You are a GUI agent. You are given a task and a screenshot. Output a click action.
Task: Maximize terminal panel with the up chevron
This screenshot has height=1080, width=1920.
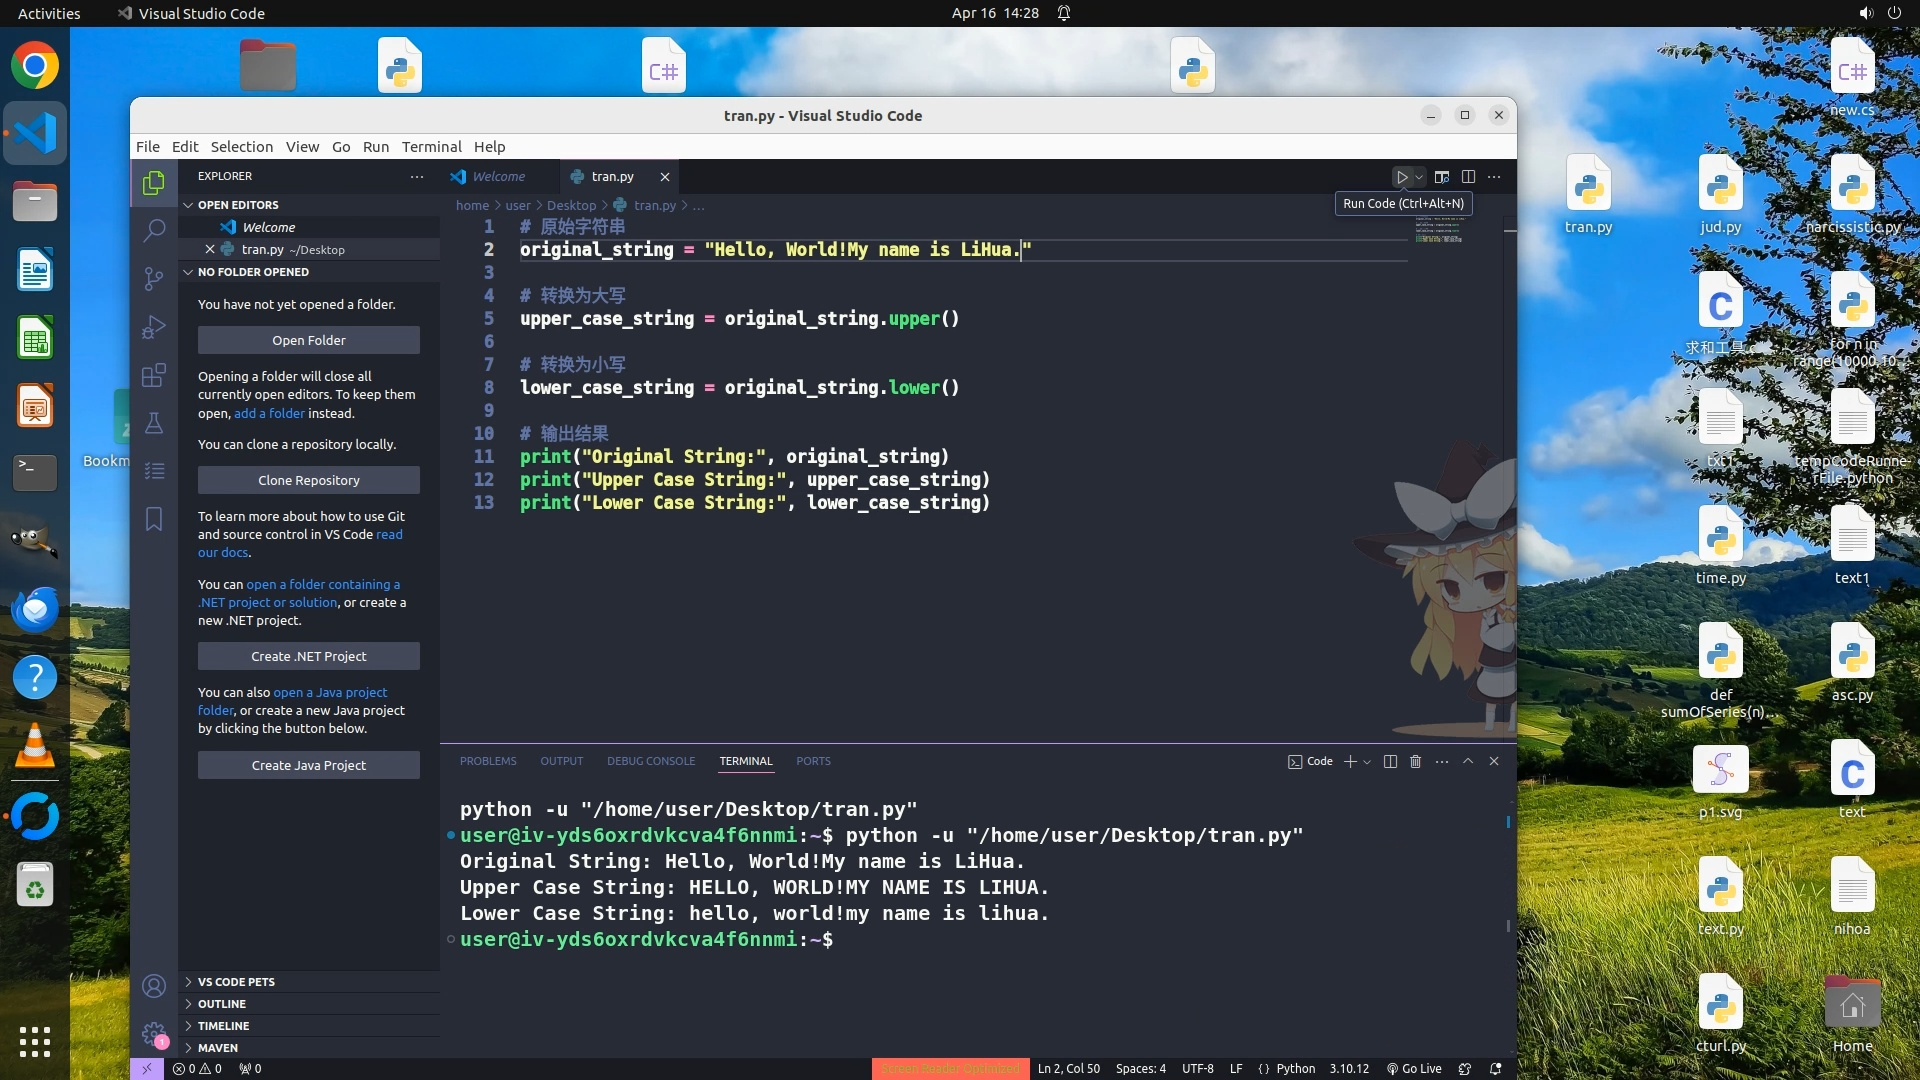[x=1468, y=762]
